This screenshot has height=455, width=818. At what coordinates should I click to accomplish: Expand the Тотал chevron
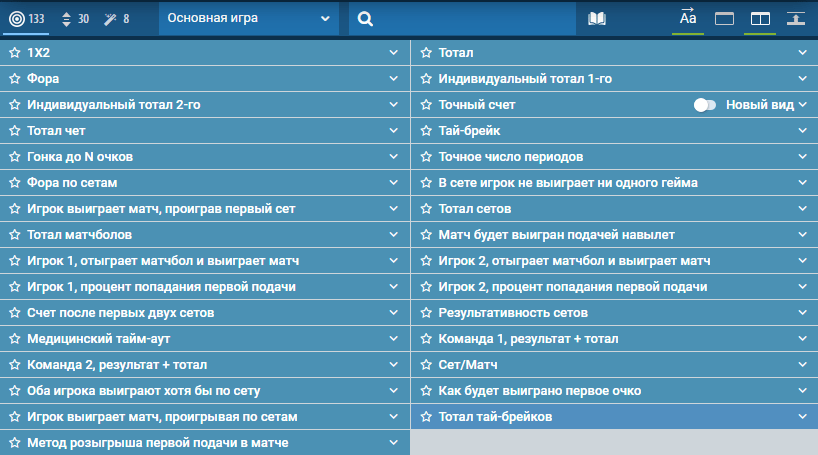pos(802,52)
